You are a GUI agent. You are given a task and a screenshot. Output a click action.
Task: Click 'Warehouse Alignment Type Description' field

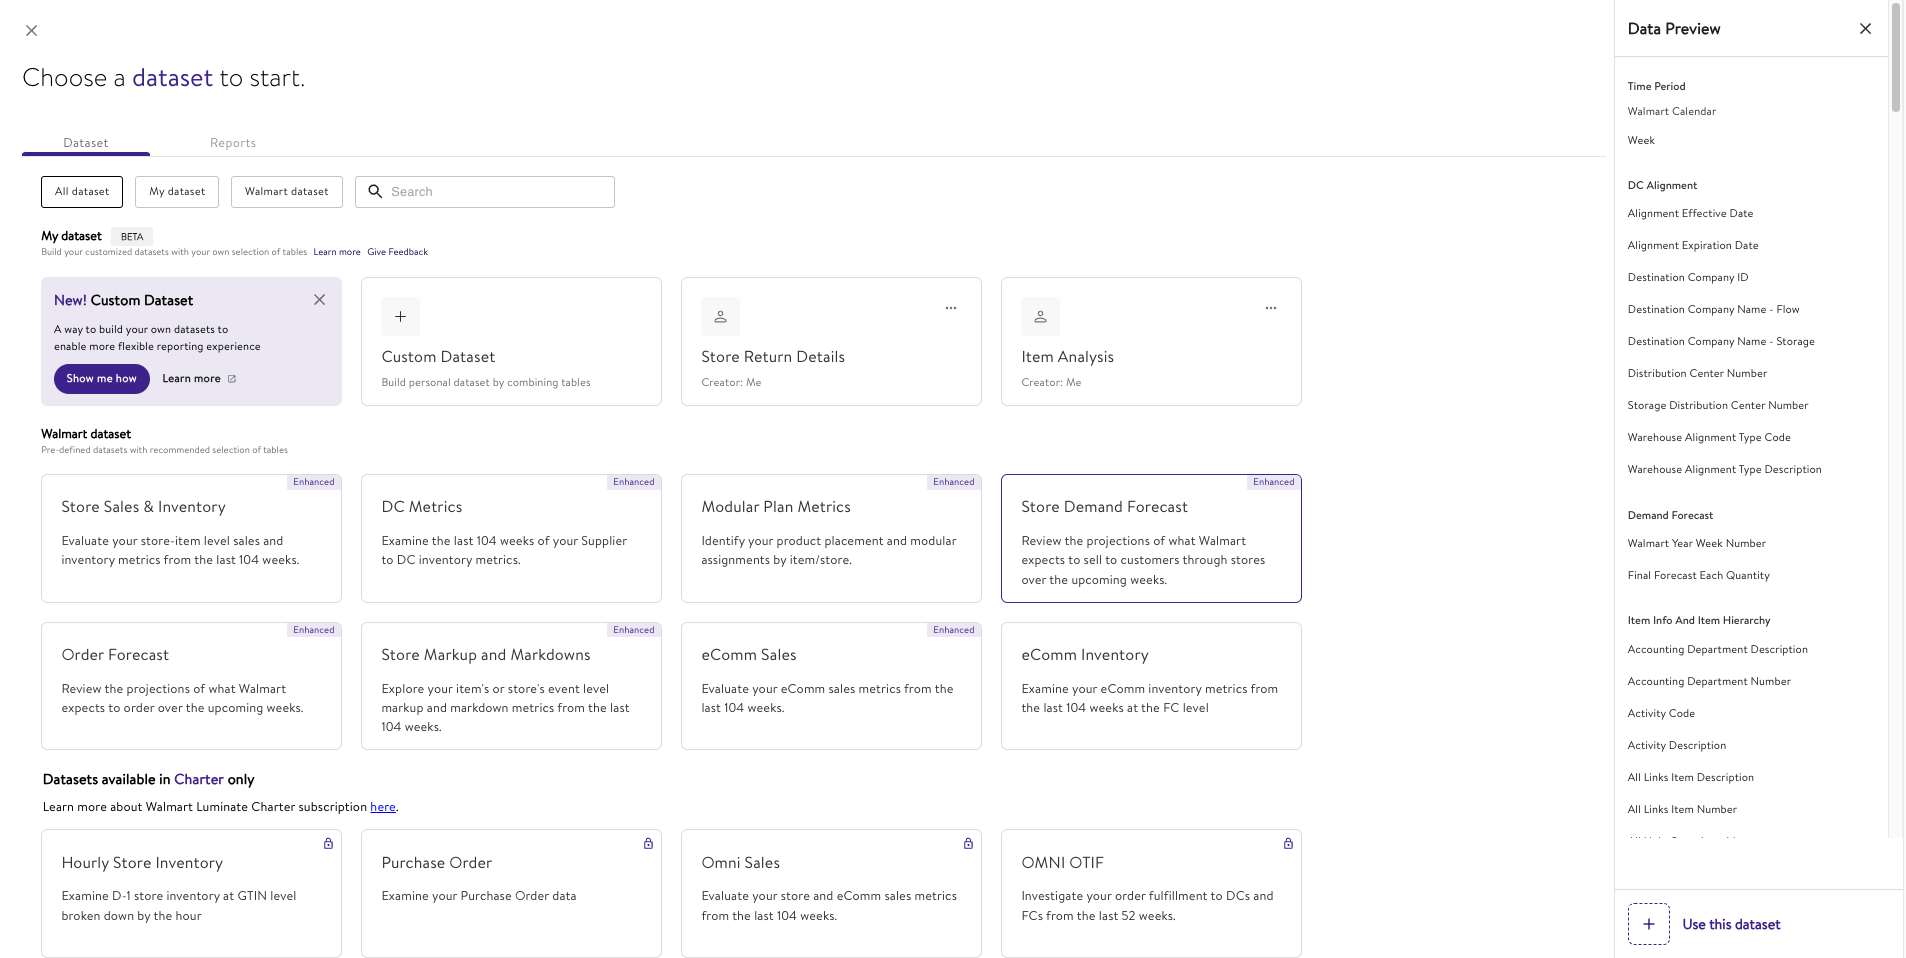click(1724, 470)
